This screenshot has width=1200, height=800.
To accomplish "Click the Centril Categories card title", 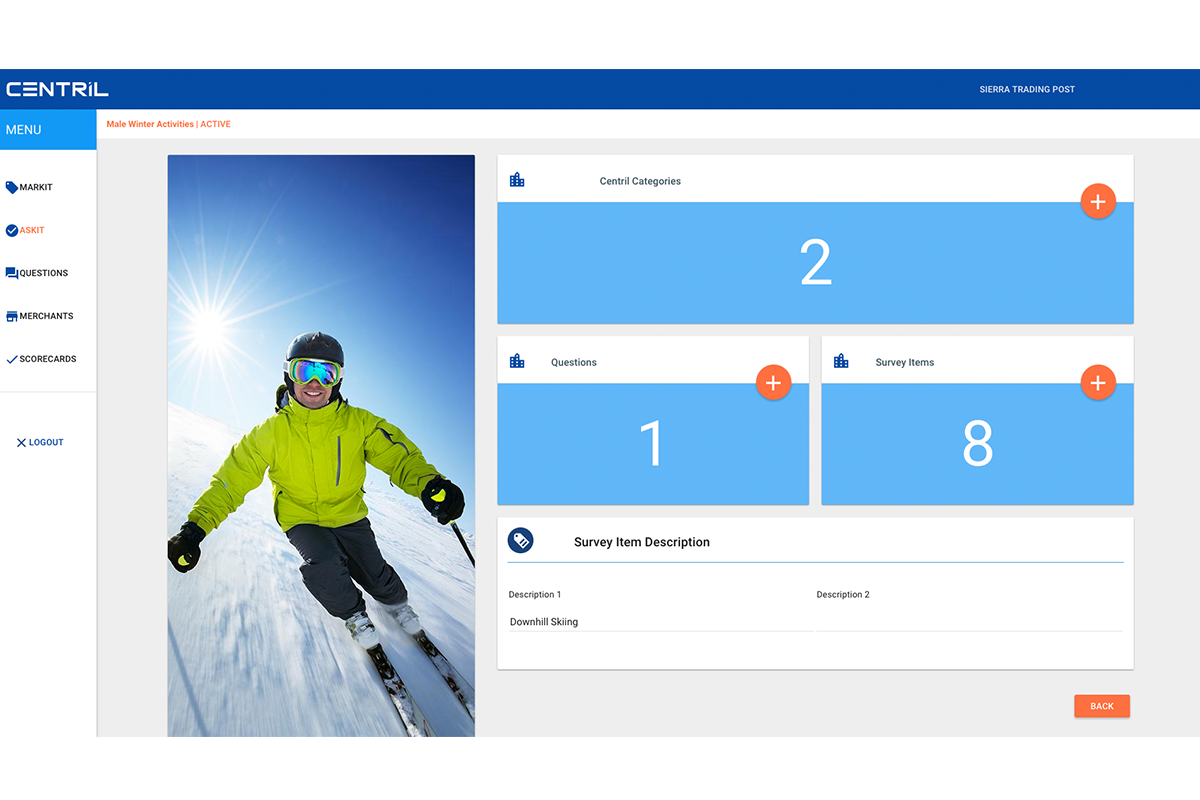I will tap(640, 181).
